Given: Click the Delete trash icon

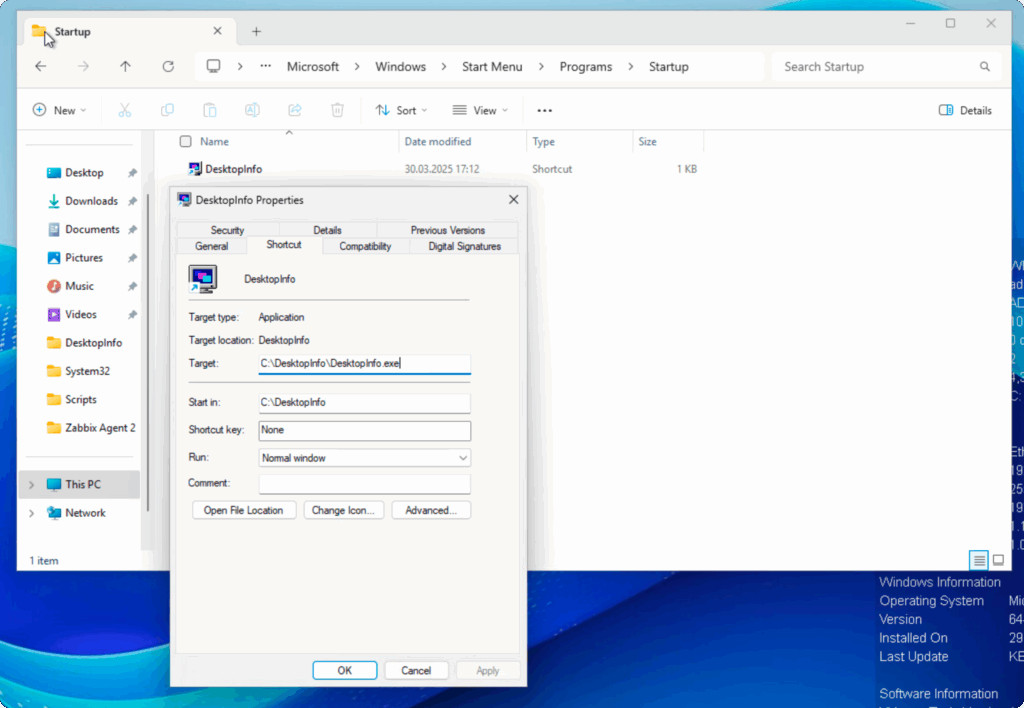Looking at the screenshot, I should [337, 110].
